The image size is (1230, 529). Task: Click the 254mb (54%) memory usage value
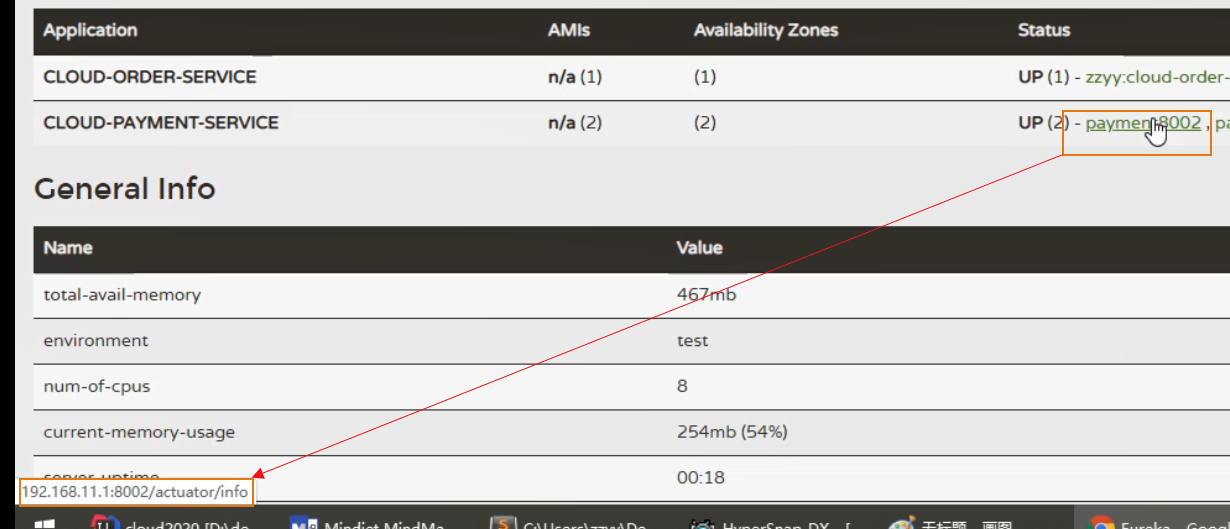[x=732, y=432]
